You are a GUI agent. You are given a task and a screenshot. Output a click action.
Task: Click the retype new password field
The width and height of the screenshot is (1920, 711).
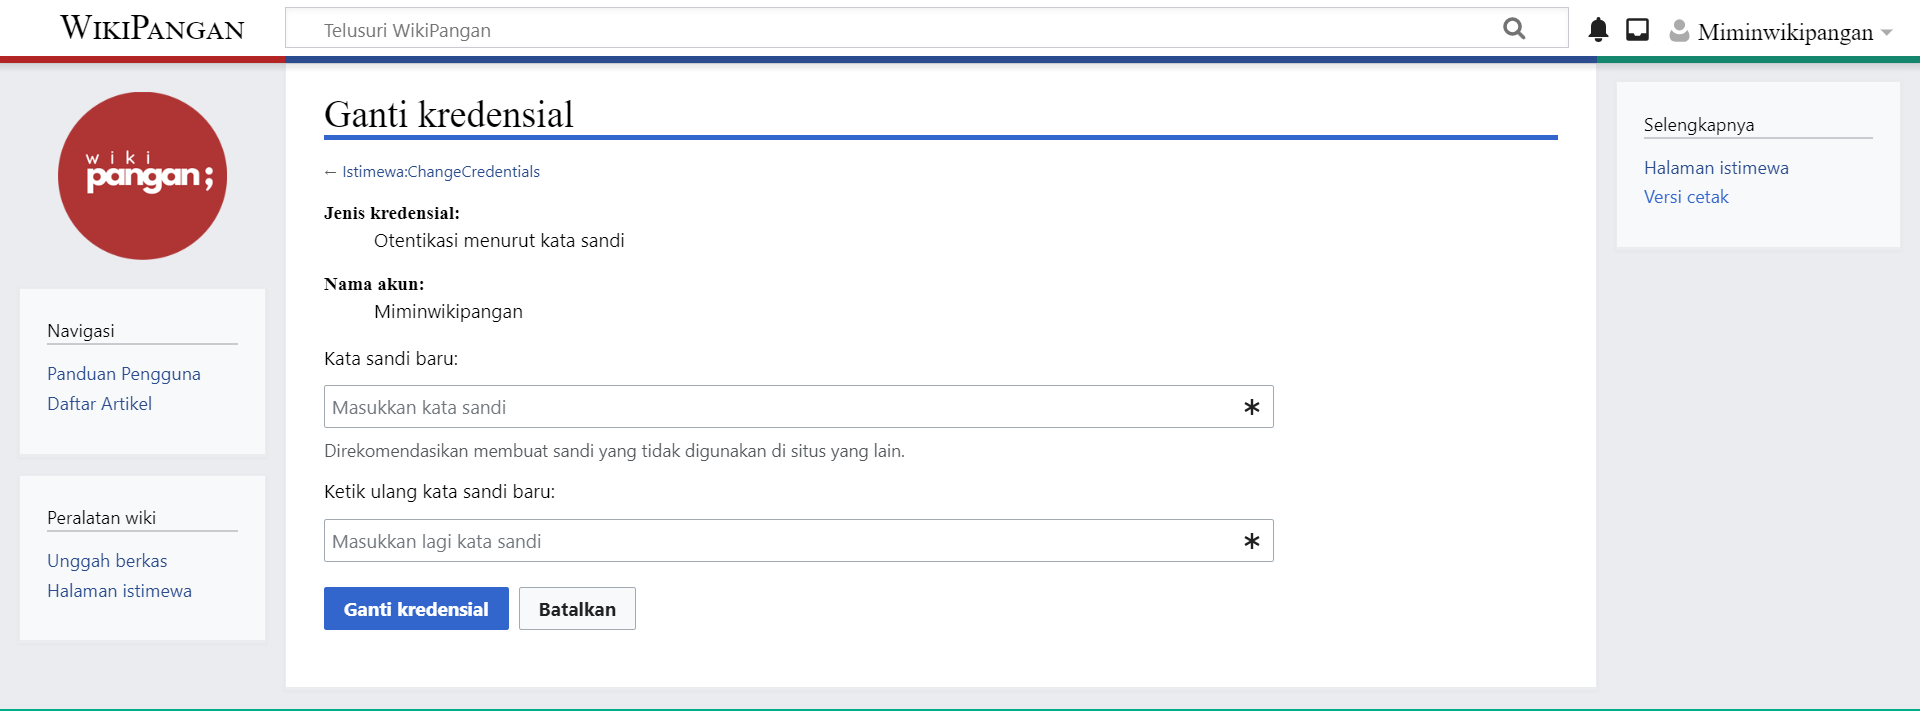(780, 541)
